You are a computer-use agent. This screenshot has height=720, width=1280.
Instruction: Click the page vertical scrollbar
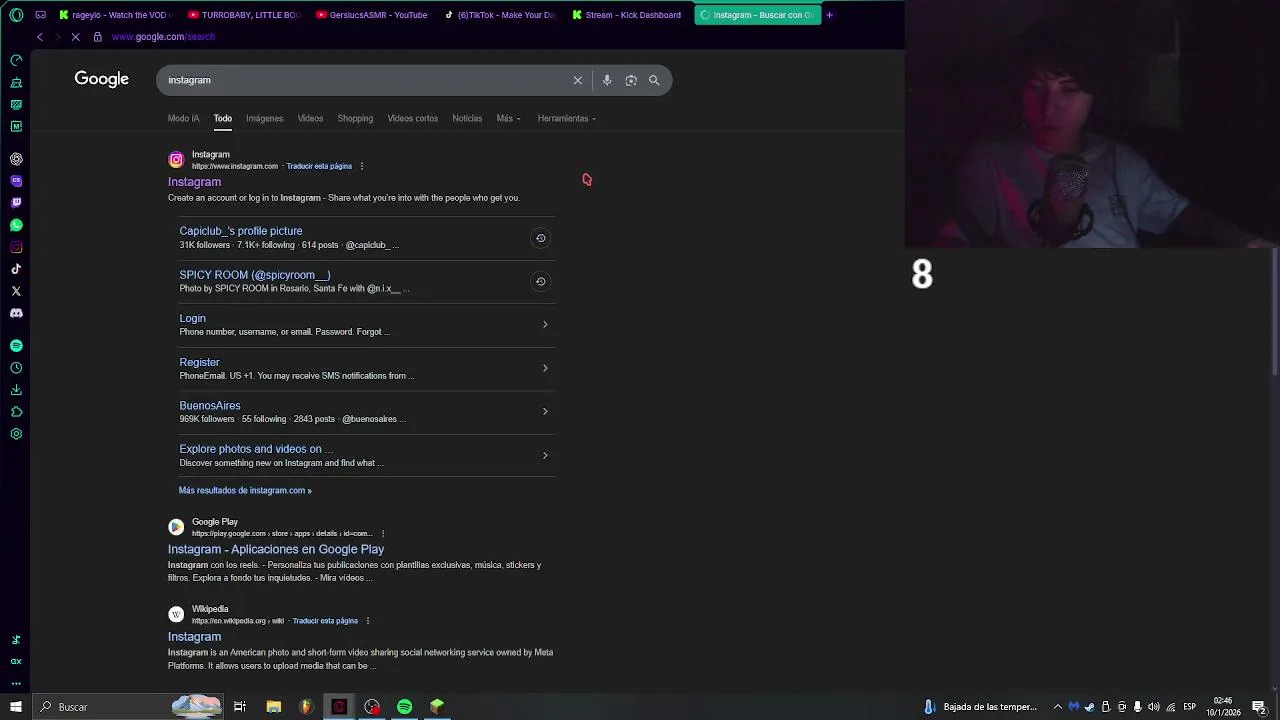tap(1275, 310)
